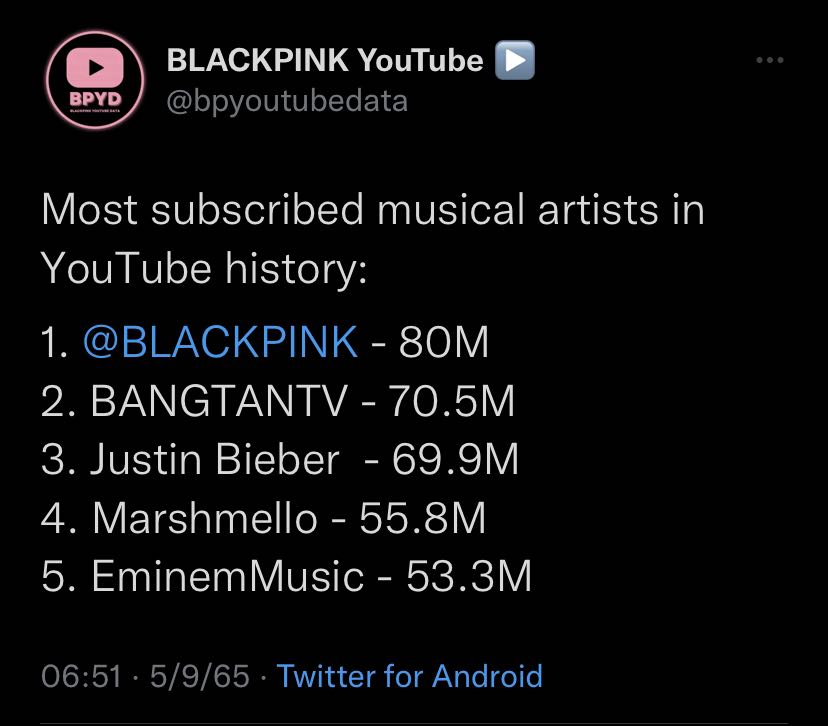Viewport: 828px width, 726px height.
Task: Open the BLACKPINK YouTube display name
Action: pos(325,61)
